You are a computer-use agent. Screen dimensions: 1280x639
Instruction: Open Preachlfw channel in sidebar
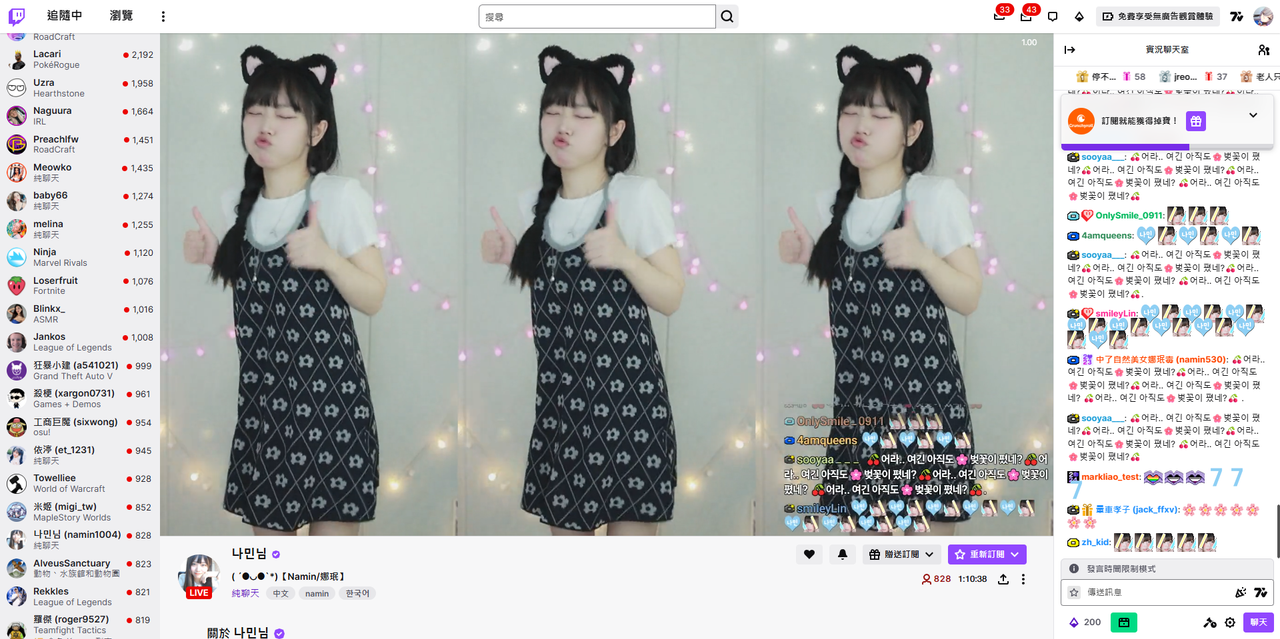click(80, 144)
